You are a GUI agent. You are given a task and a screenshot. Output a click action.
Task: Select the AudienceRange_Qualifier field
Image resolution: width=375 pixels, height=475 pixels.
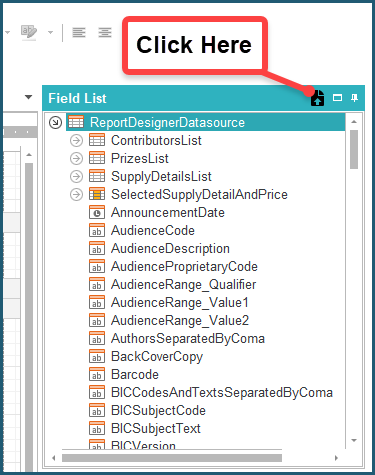184,284
